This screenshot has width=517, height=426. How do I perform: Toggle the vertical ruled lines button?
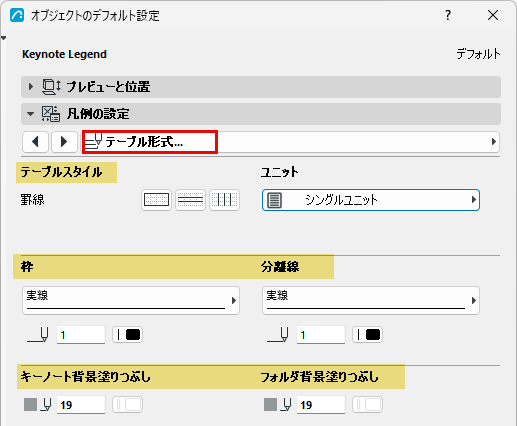[x=224, y=200]
